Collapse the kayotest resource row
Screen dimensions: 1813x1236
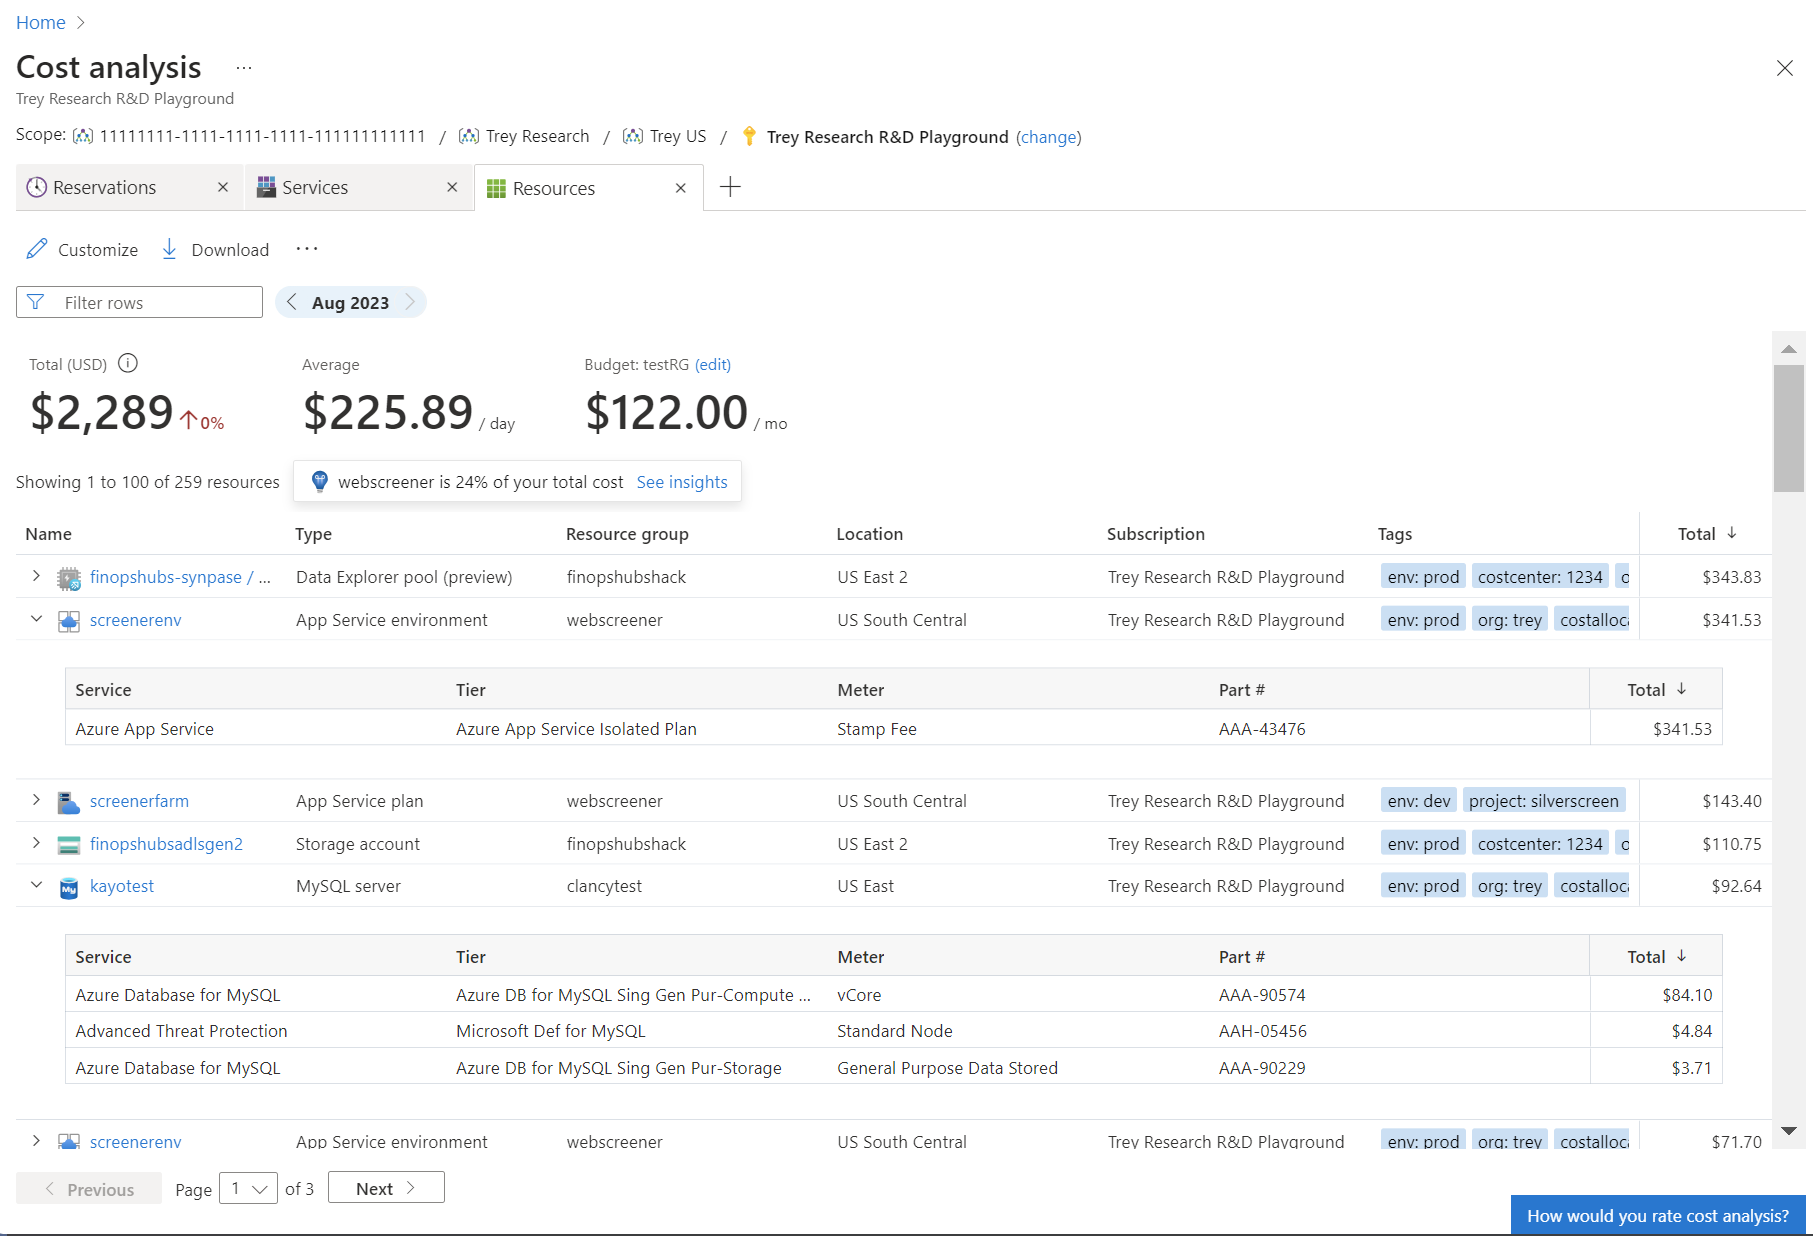point(36,885)
